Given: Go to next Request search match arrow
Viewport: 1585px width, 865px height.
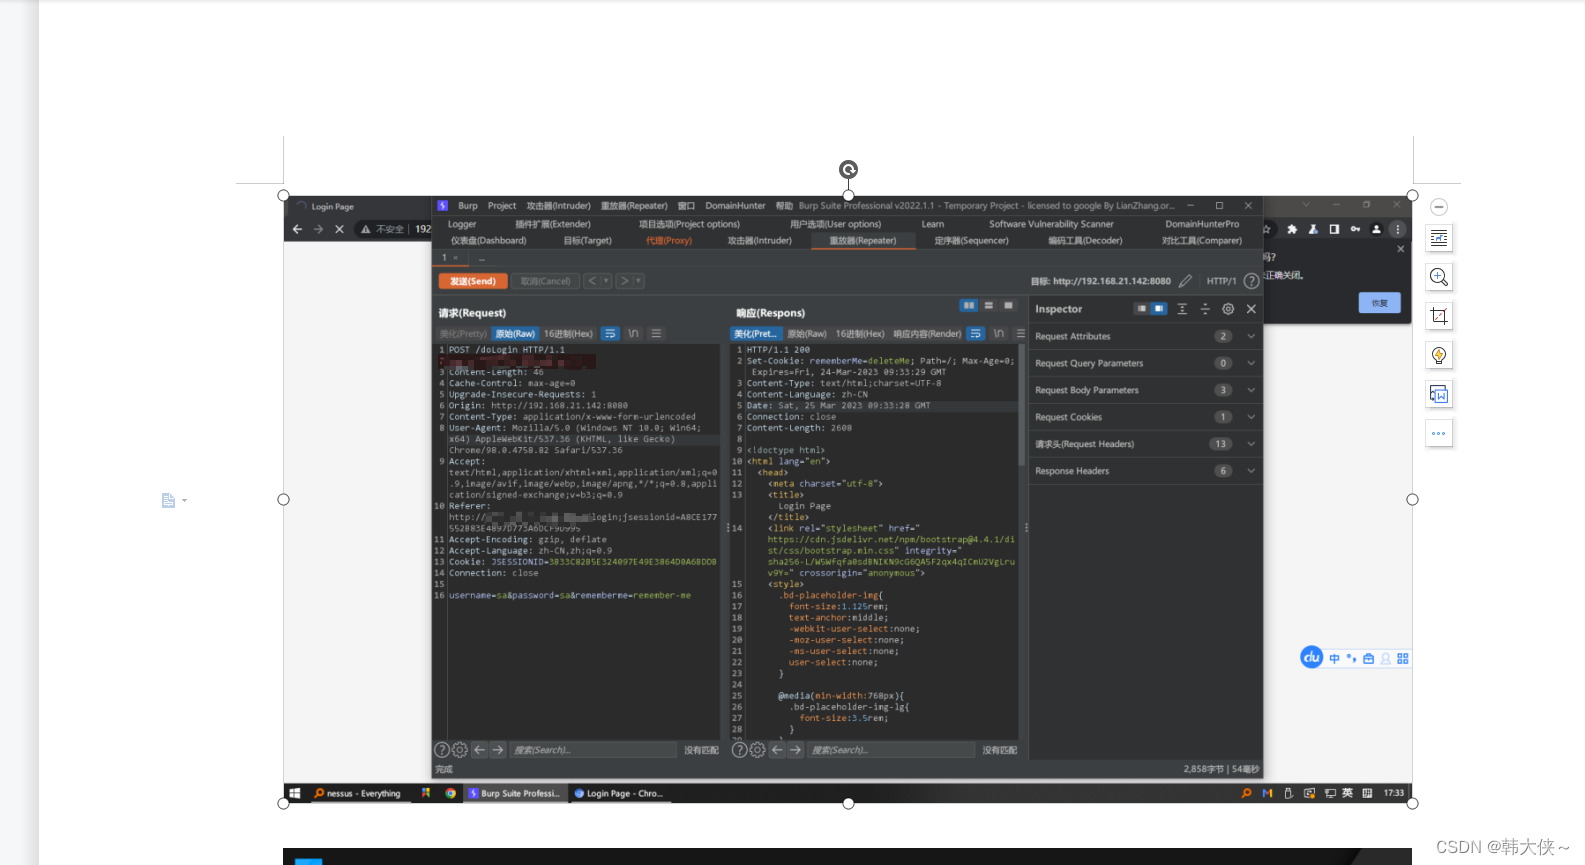Looking at the screenshot, I should click(498, 750).
